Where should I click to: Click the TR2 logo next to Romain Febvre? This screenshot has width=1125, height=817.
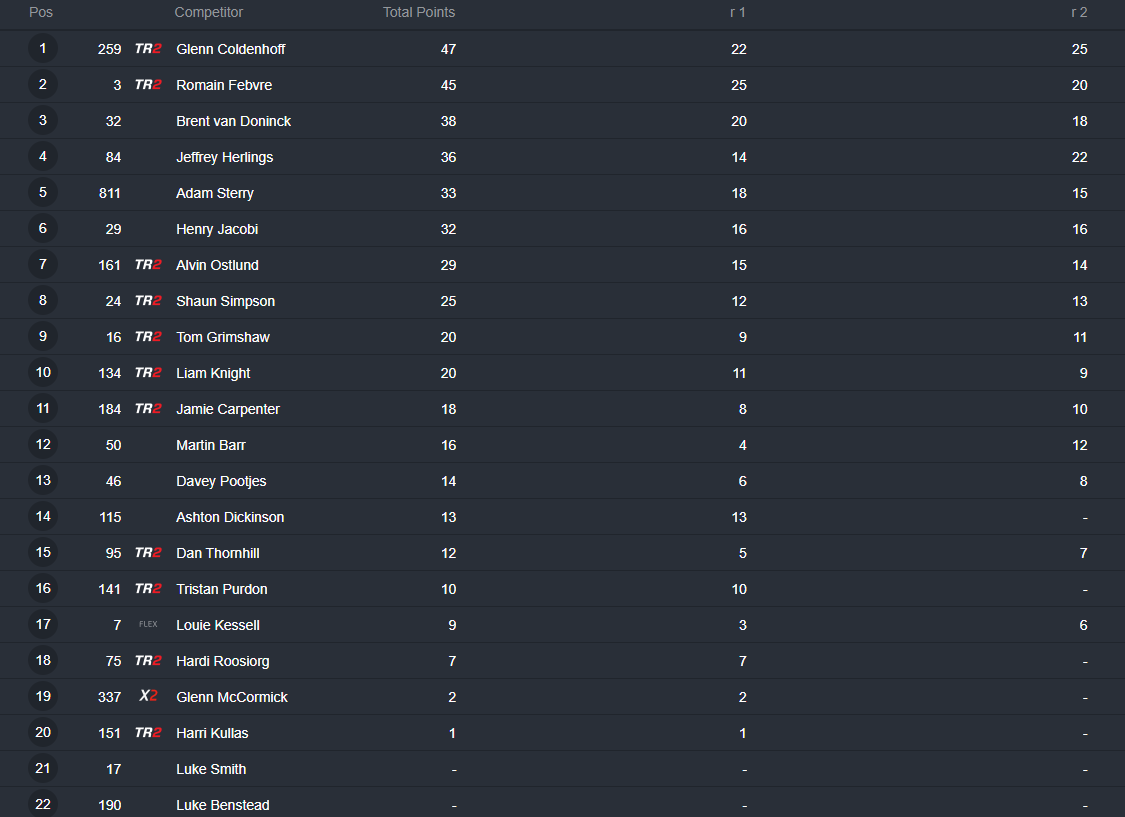[x=148, y=85]
